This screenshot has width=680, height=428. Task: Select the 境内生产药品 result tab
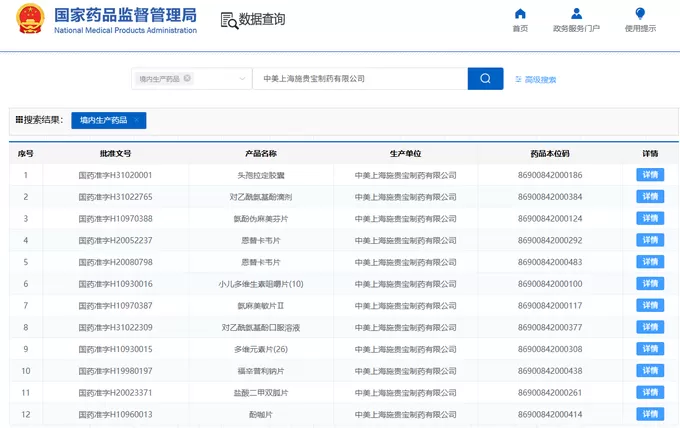tap(108, 120)
